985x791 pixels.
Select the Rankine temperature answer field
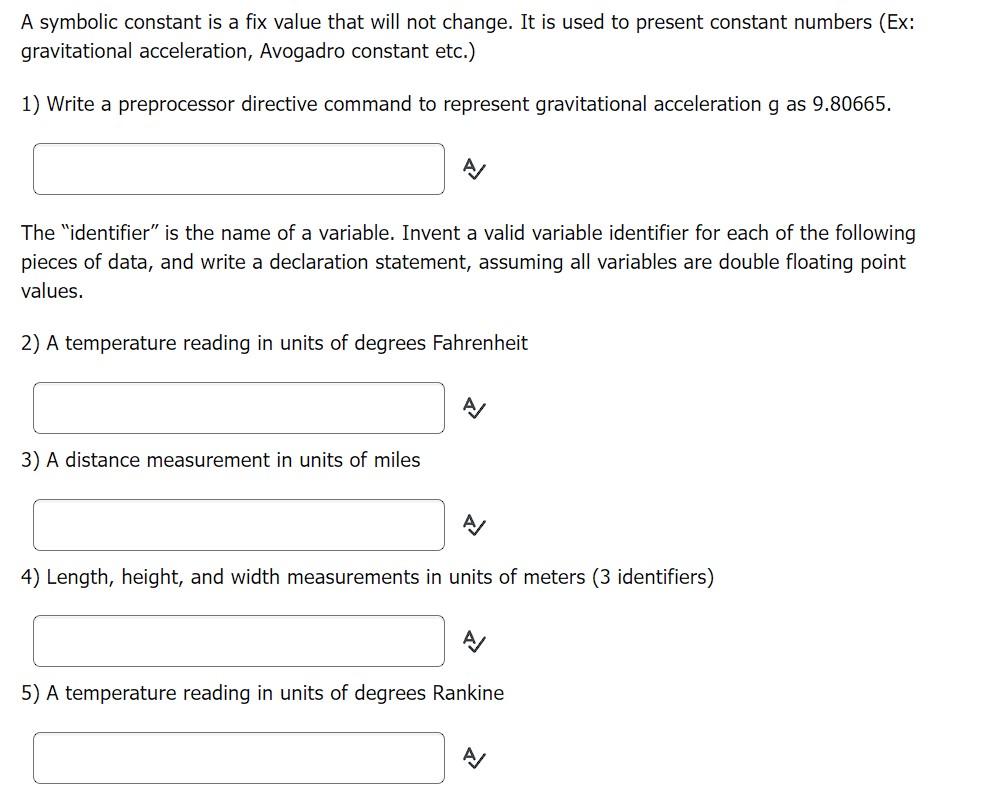coord(239,757)
